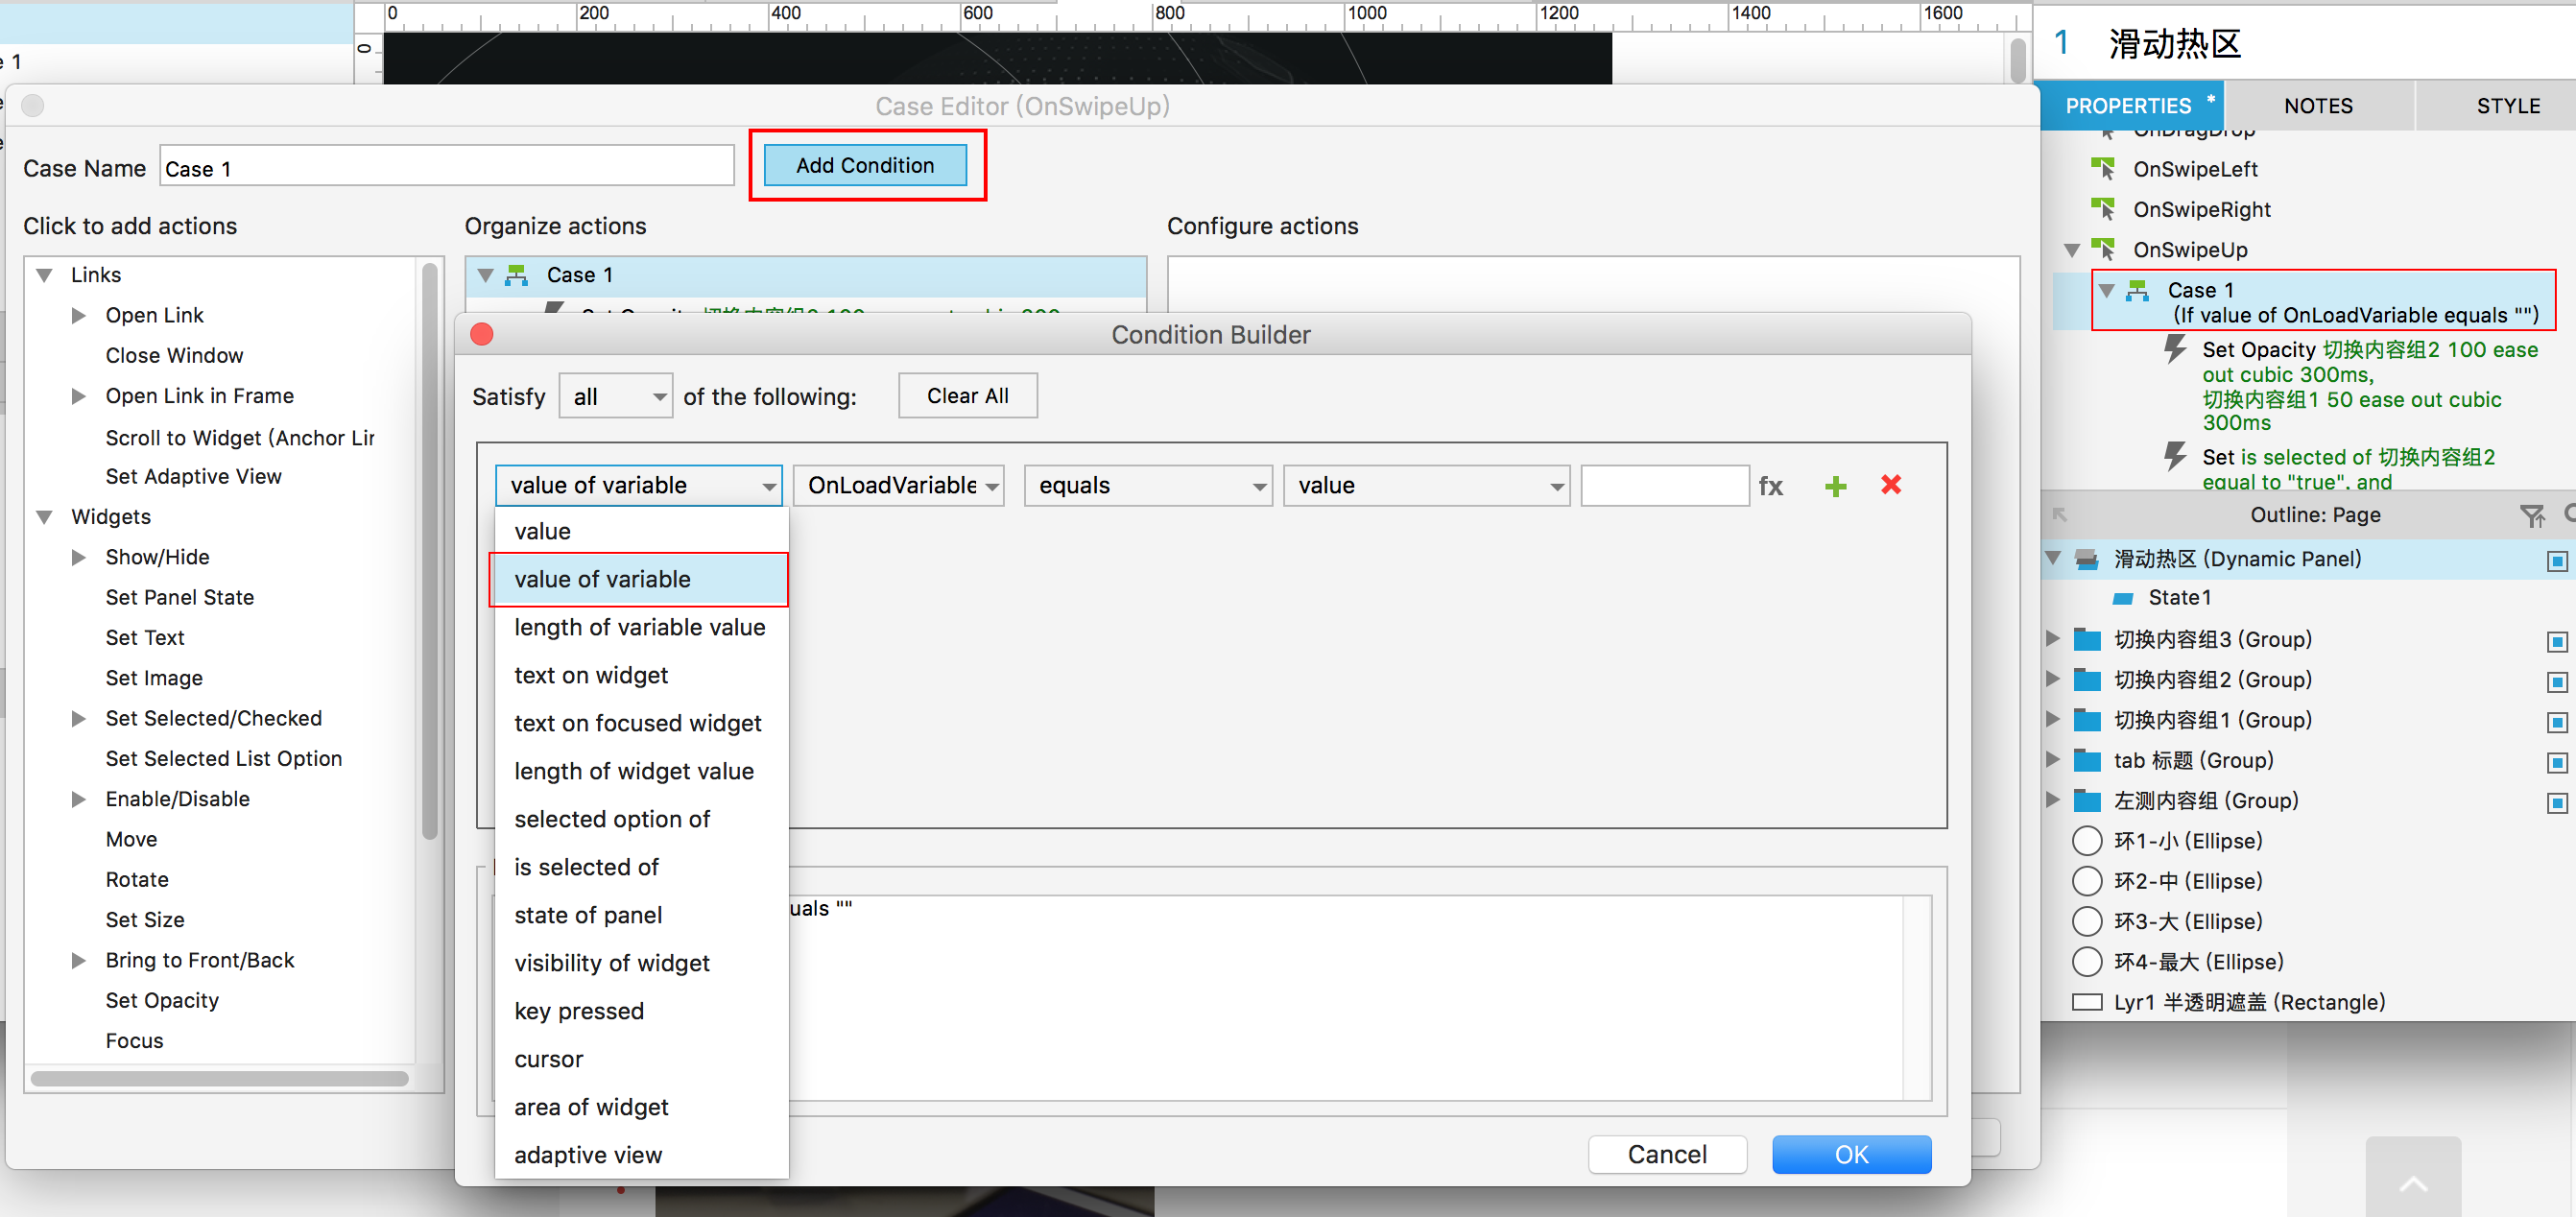Click the outline filter funnel icon
Viewport: 2576px width, 1217px height.
pyautogui.click(x=2531, y=515)
